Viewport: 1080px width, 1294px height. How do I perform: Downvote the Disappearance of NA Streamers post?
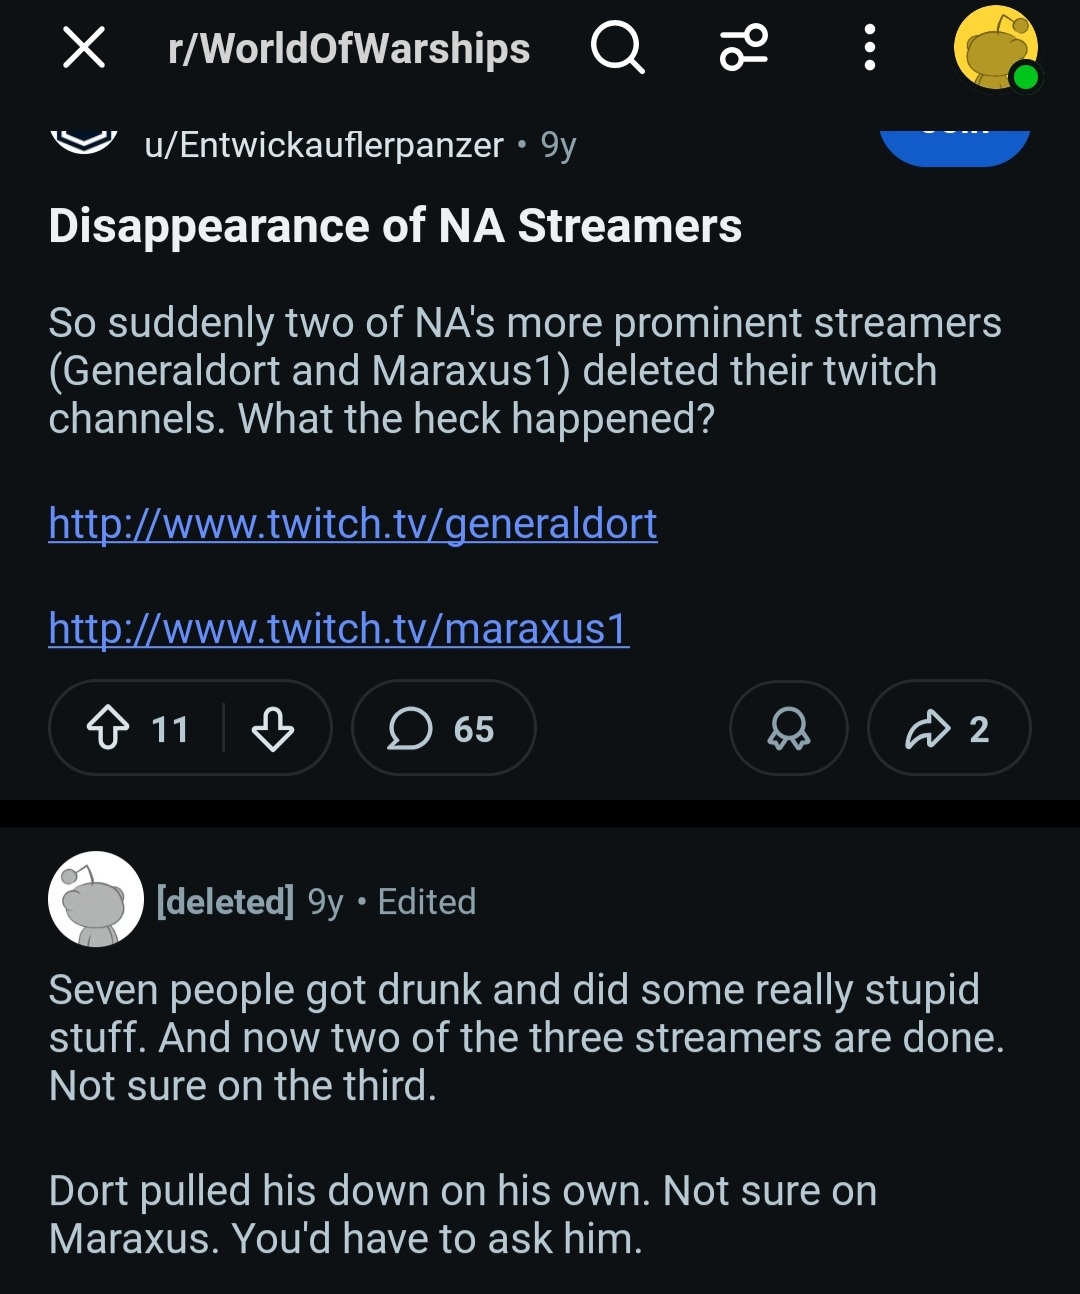[272, 728]
